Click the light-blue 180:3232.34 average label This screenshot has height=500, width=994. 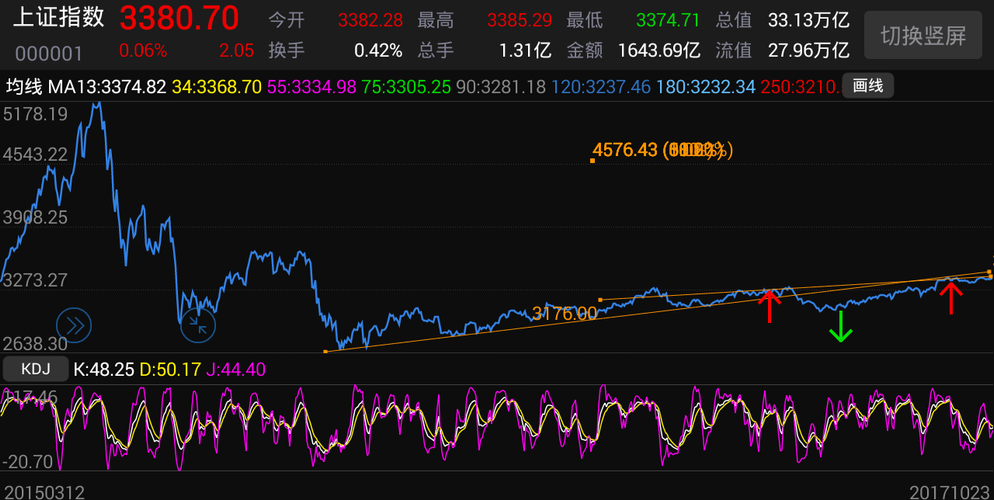[x=706, y=87]
